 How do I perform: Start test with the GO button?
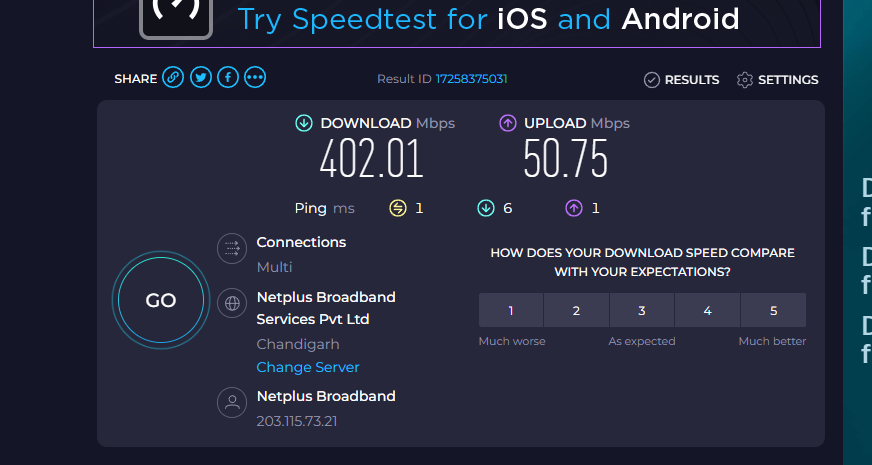[161, 300]
